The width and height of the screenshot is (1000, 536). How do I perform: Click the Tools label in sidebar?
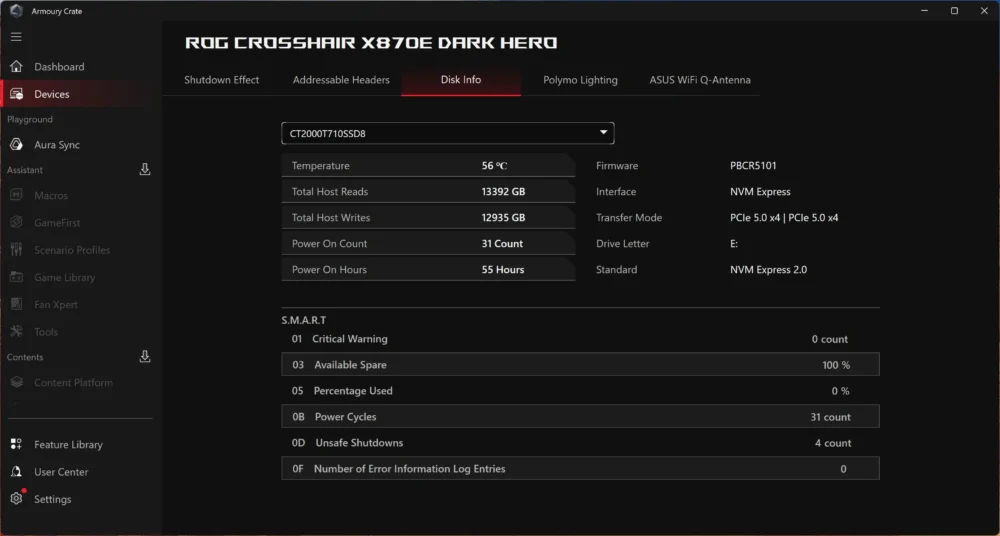(46, 332)
